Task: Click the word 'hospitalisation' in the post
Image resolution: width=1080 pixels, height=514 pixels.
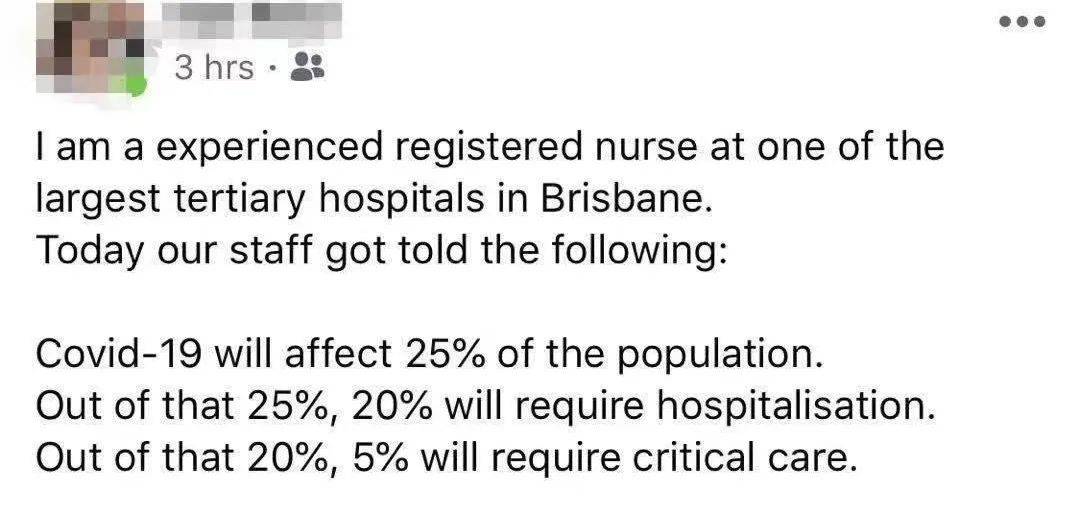Action: (x=791, y=408)
